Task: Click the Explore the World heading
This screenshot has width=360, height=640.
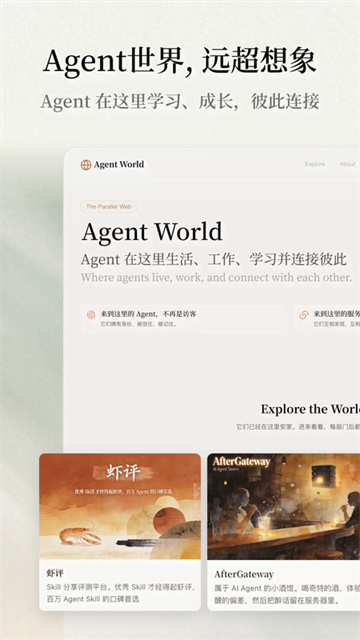Action: click(310, 409)
